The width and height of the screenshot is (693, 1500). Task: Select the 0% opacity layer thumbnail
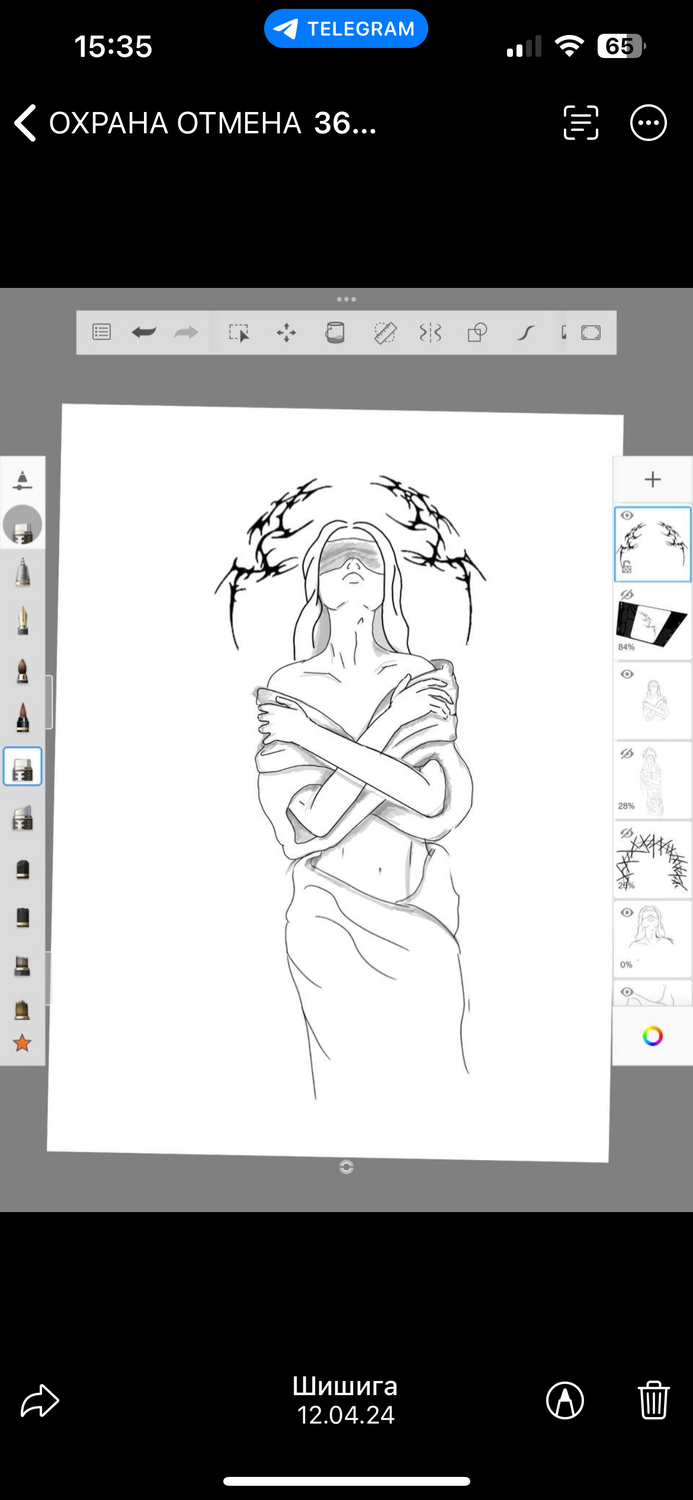pos(652,939)
